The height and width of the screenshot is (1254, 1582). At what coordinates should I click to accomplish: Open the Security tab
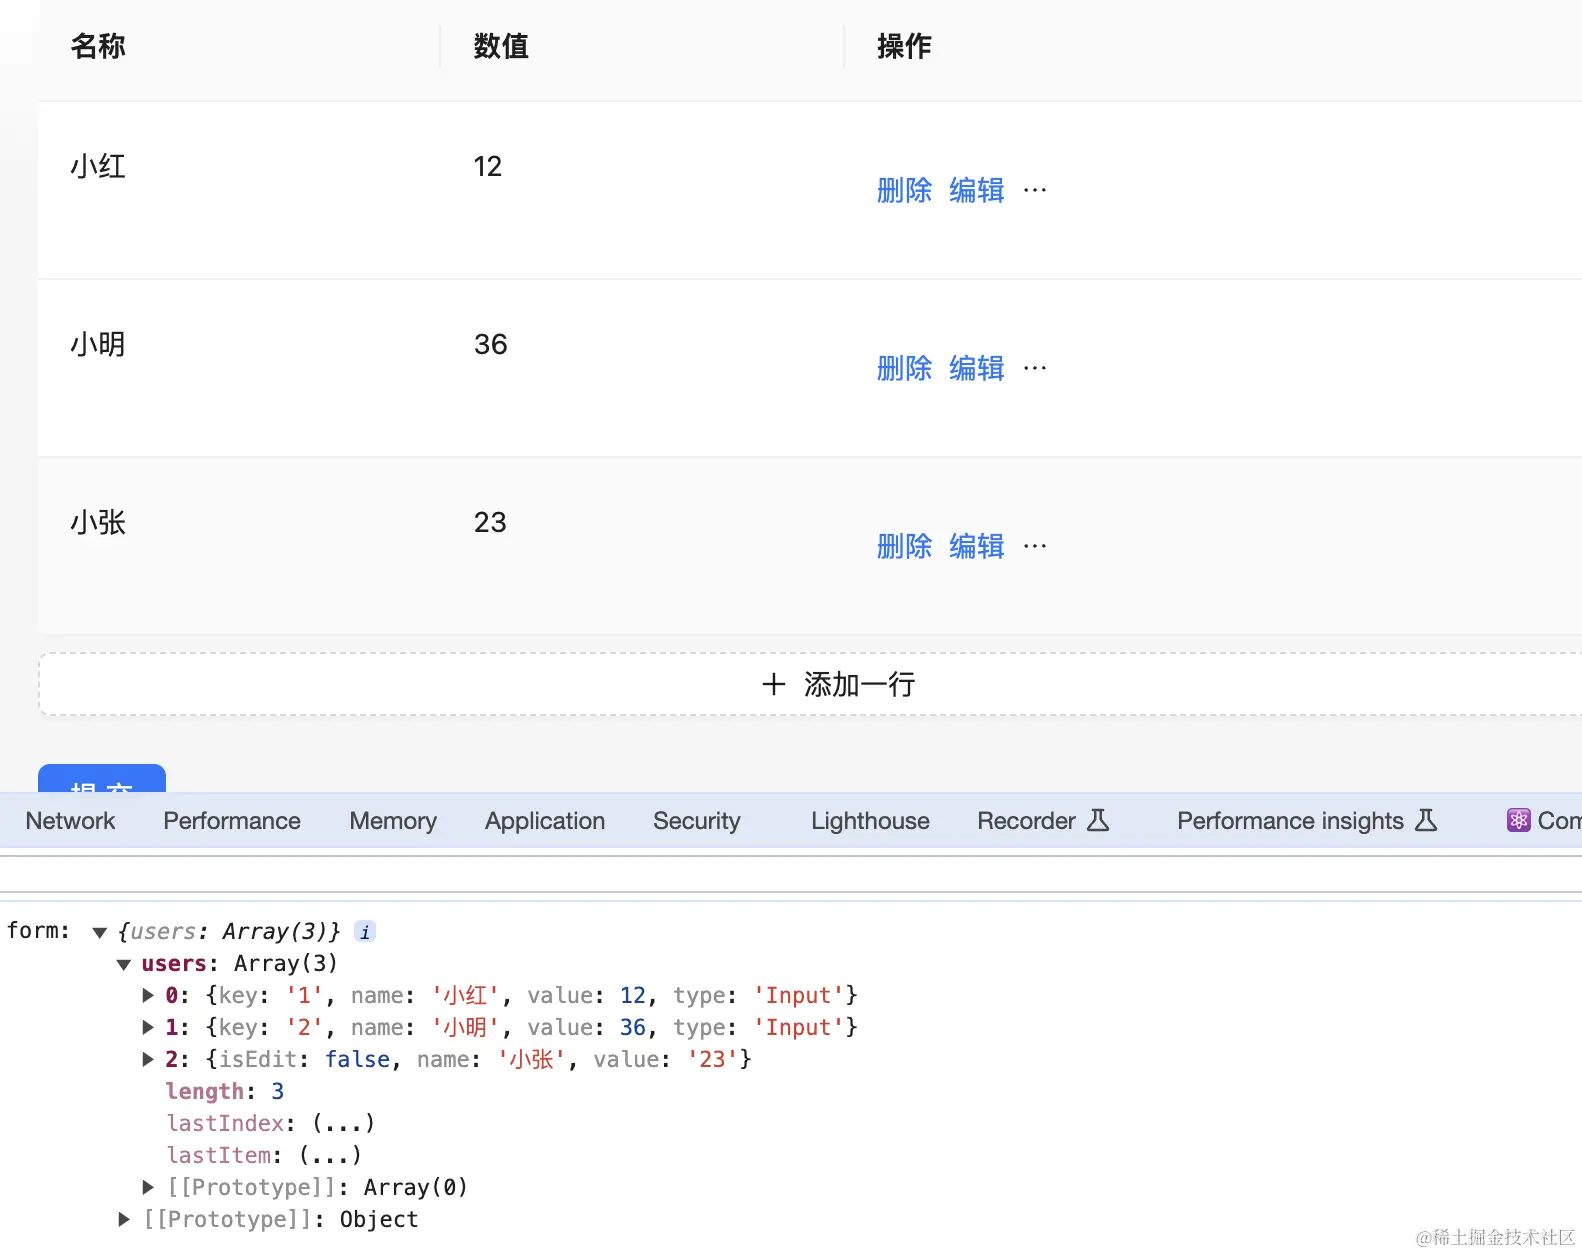click(697, 821)
